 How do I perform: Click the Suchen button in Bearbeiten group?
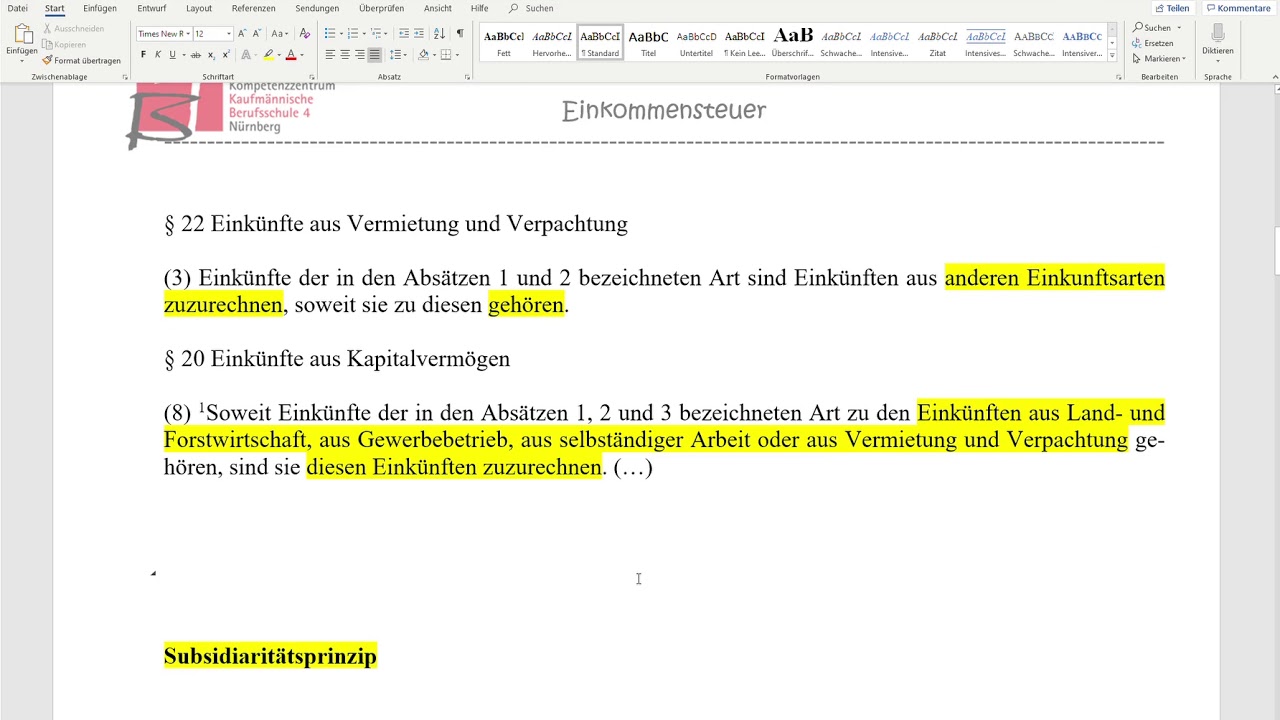point(1157,28)
